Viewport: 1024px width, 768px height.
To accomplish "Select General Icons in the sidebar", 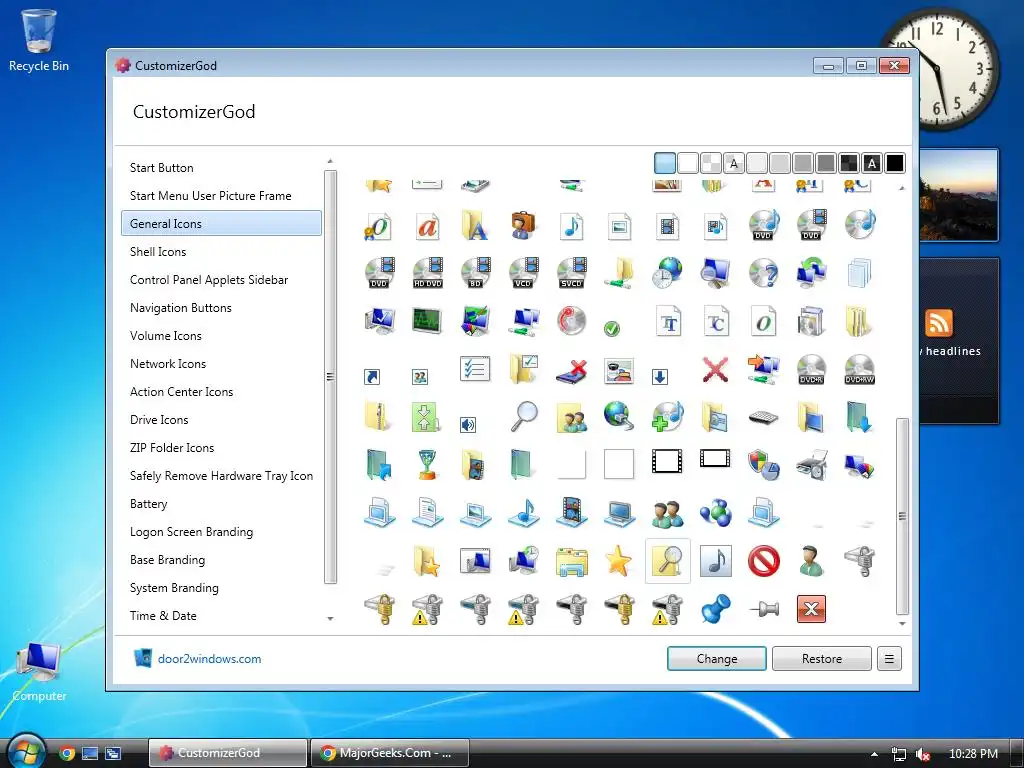I will [221, 223].
